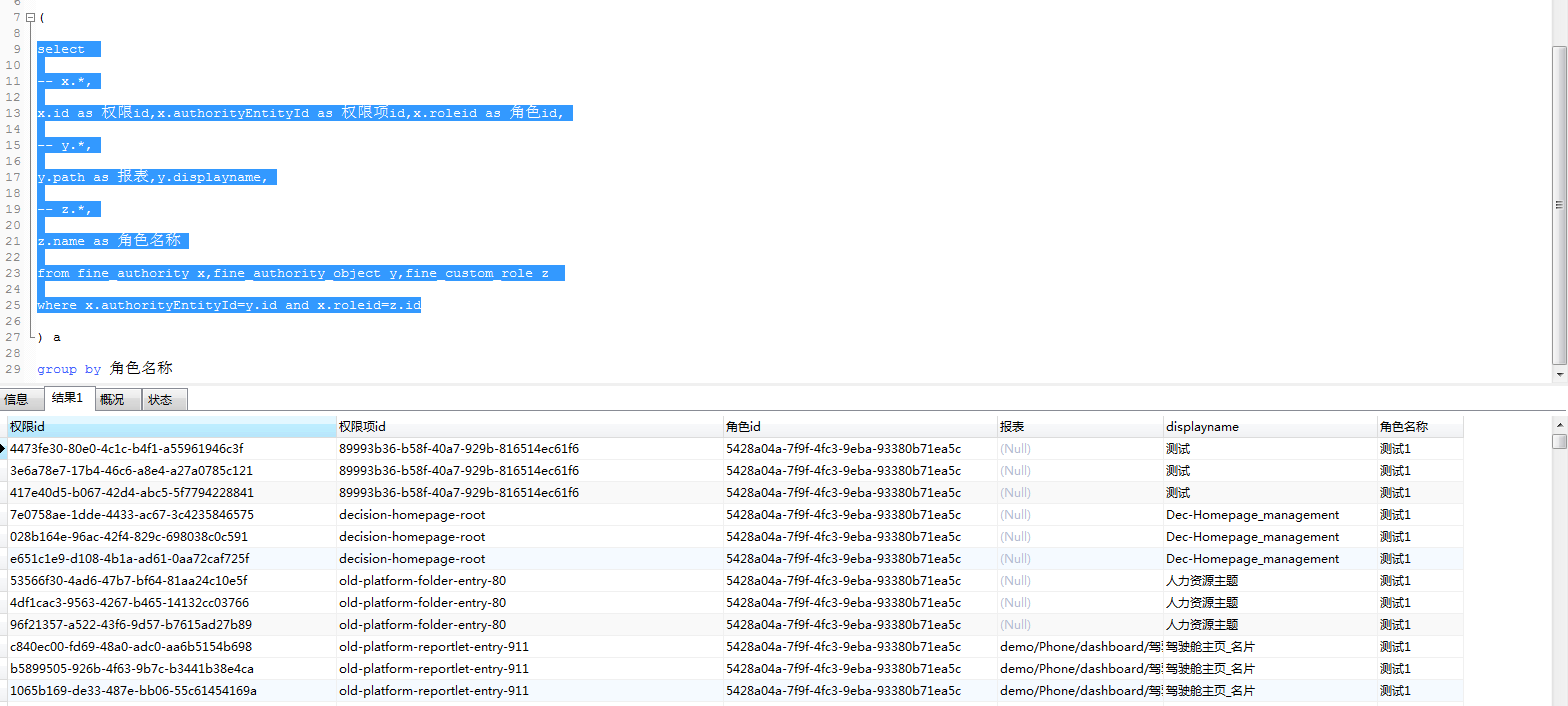The width and height of the screenshot is (1568, 706).
Task: Click the 角色id cell in row 3e6a78e7
Action: click(860, 471)
